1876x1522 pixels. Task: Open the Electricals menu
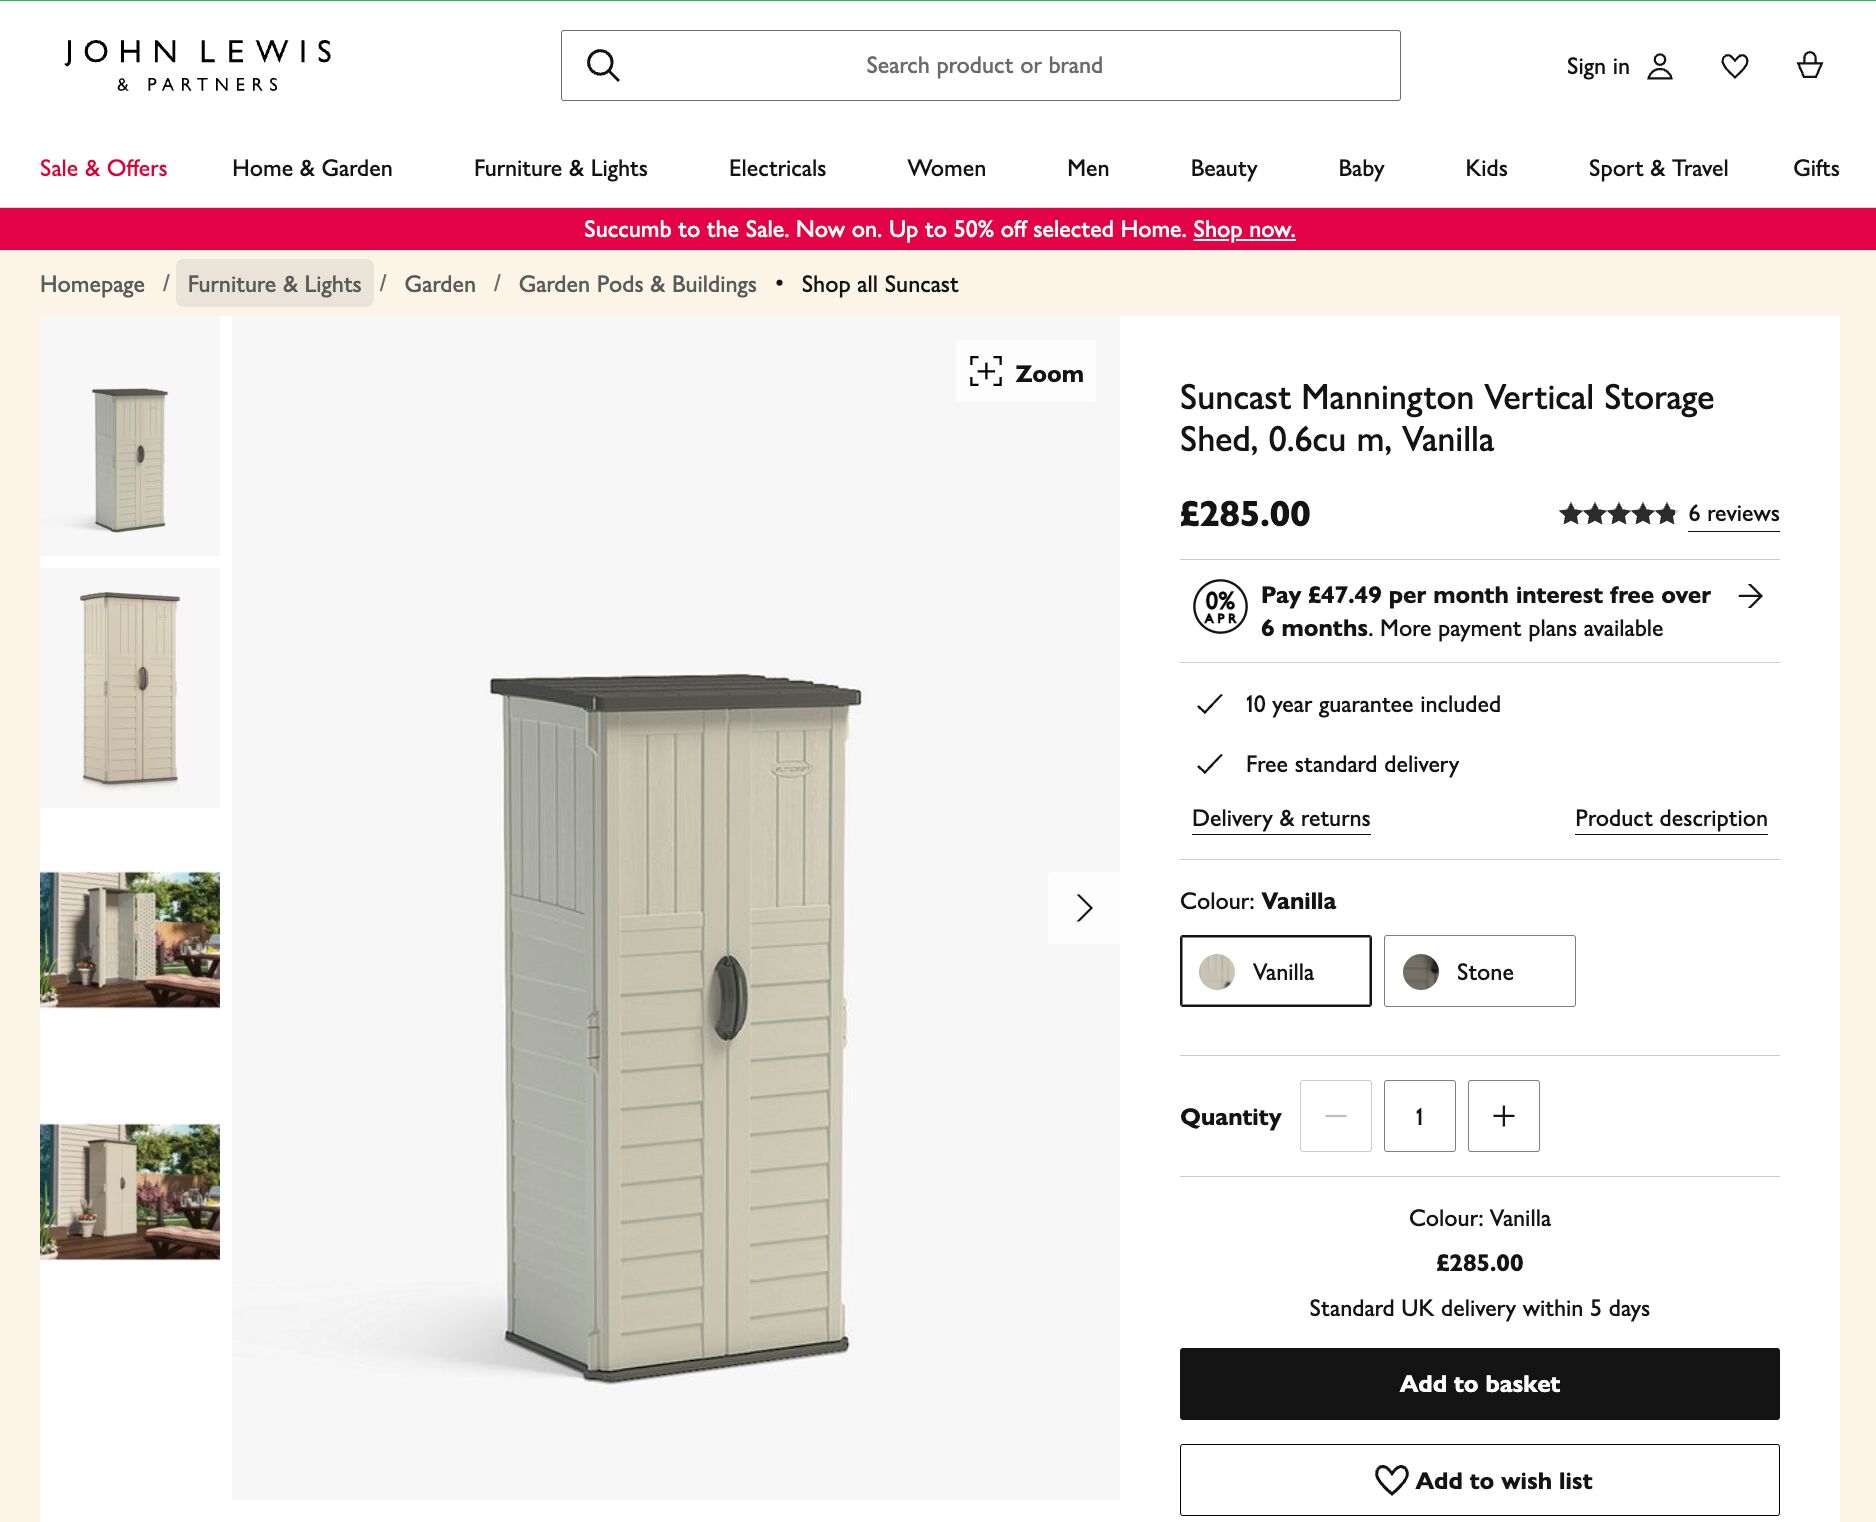(x=777, y=168)
